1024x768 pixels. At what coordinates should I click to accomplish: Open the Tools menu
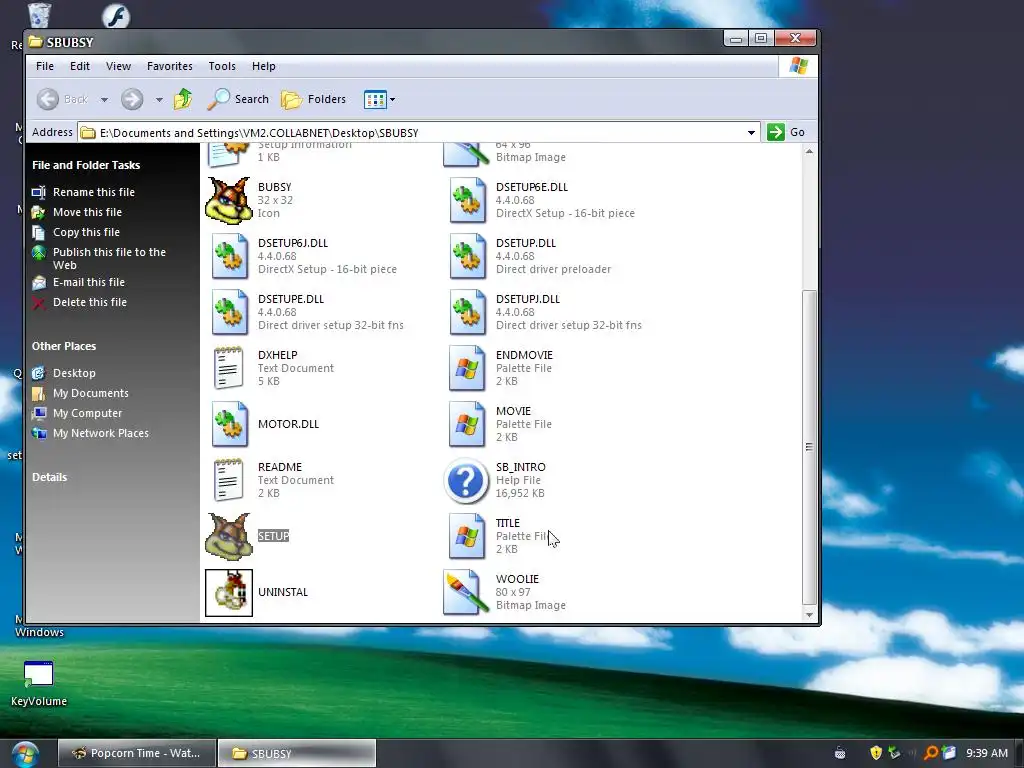222,66
